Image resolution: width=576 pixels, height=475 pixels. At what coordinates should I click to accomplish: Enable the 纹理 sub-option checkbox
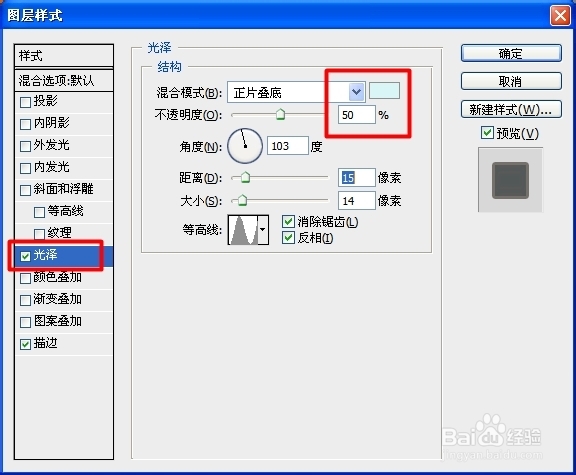39,234
